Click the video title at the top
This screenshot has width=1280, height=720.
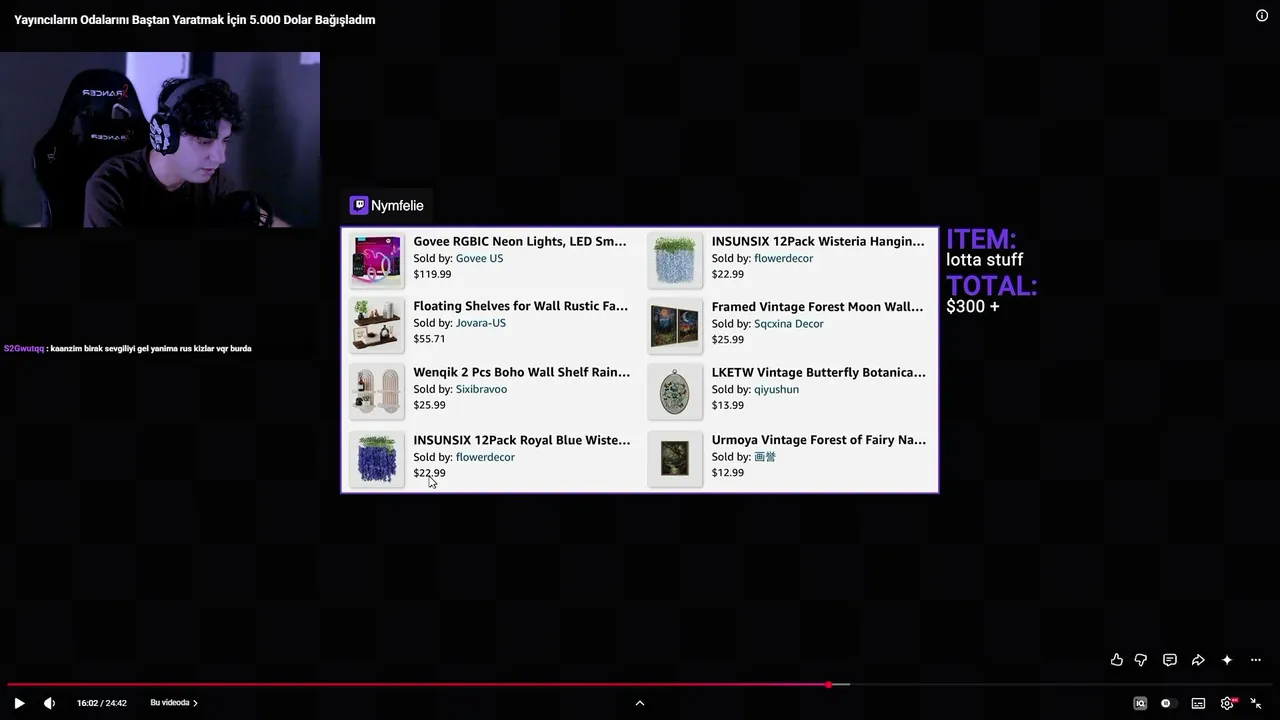tap(195, 20)
